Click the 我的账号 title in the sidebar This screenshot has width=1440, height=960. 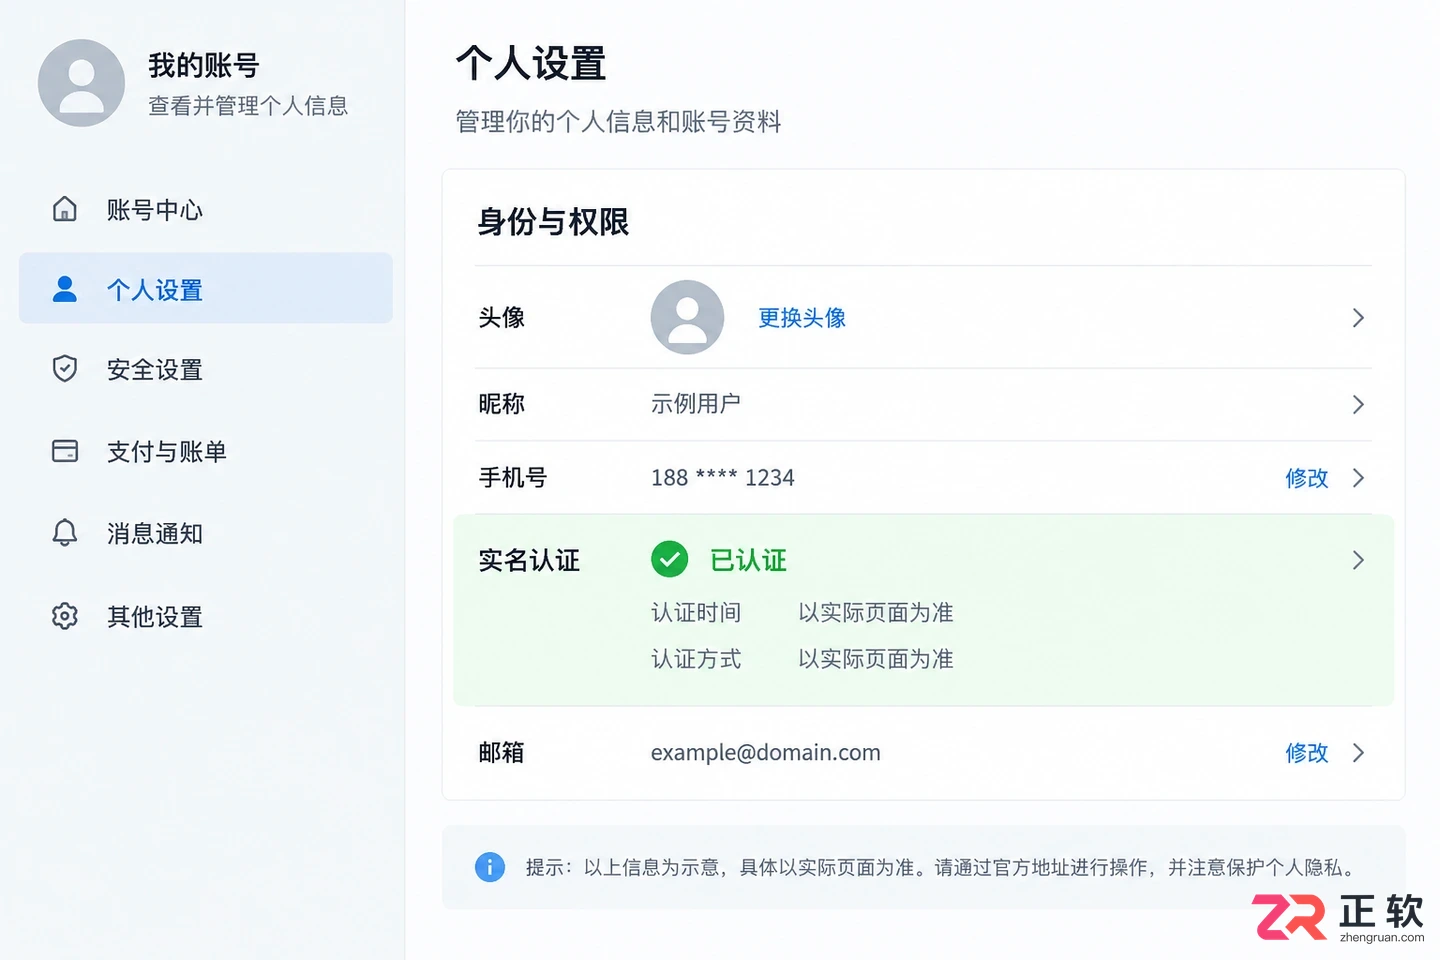point(204,66)
